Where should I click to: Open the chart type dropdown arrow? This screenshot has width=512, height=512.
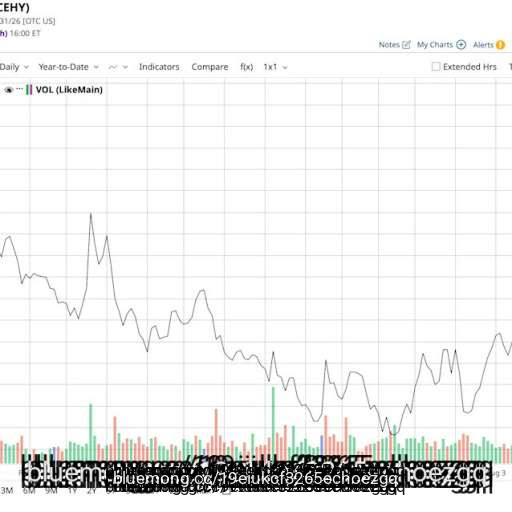point(125,67)
